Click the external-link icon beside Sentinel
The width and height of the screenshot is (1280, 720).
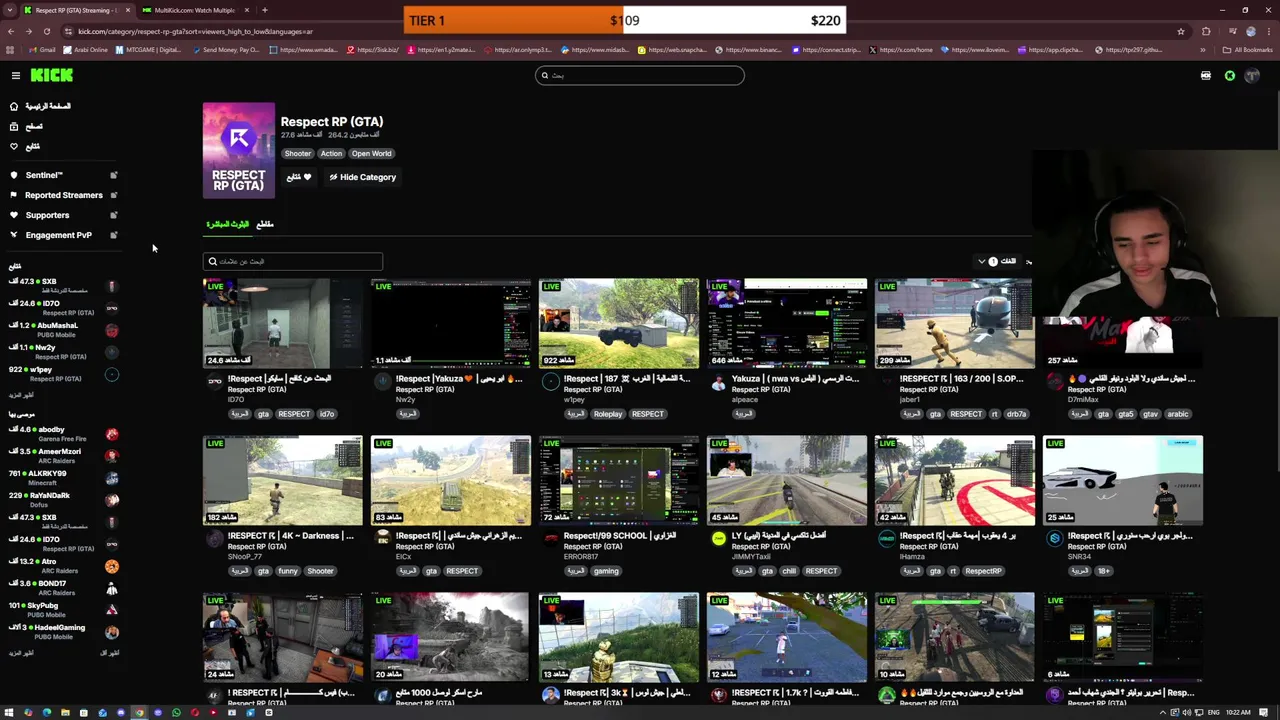coord(113,175)
